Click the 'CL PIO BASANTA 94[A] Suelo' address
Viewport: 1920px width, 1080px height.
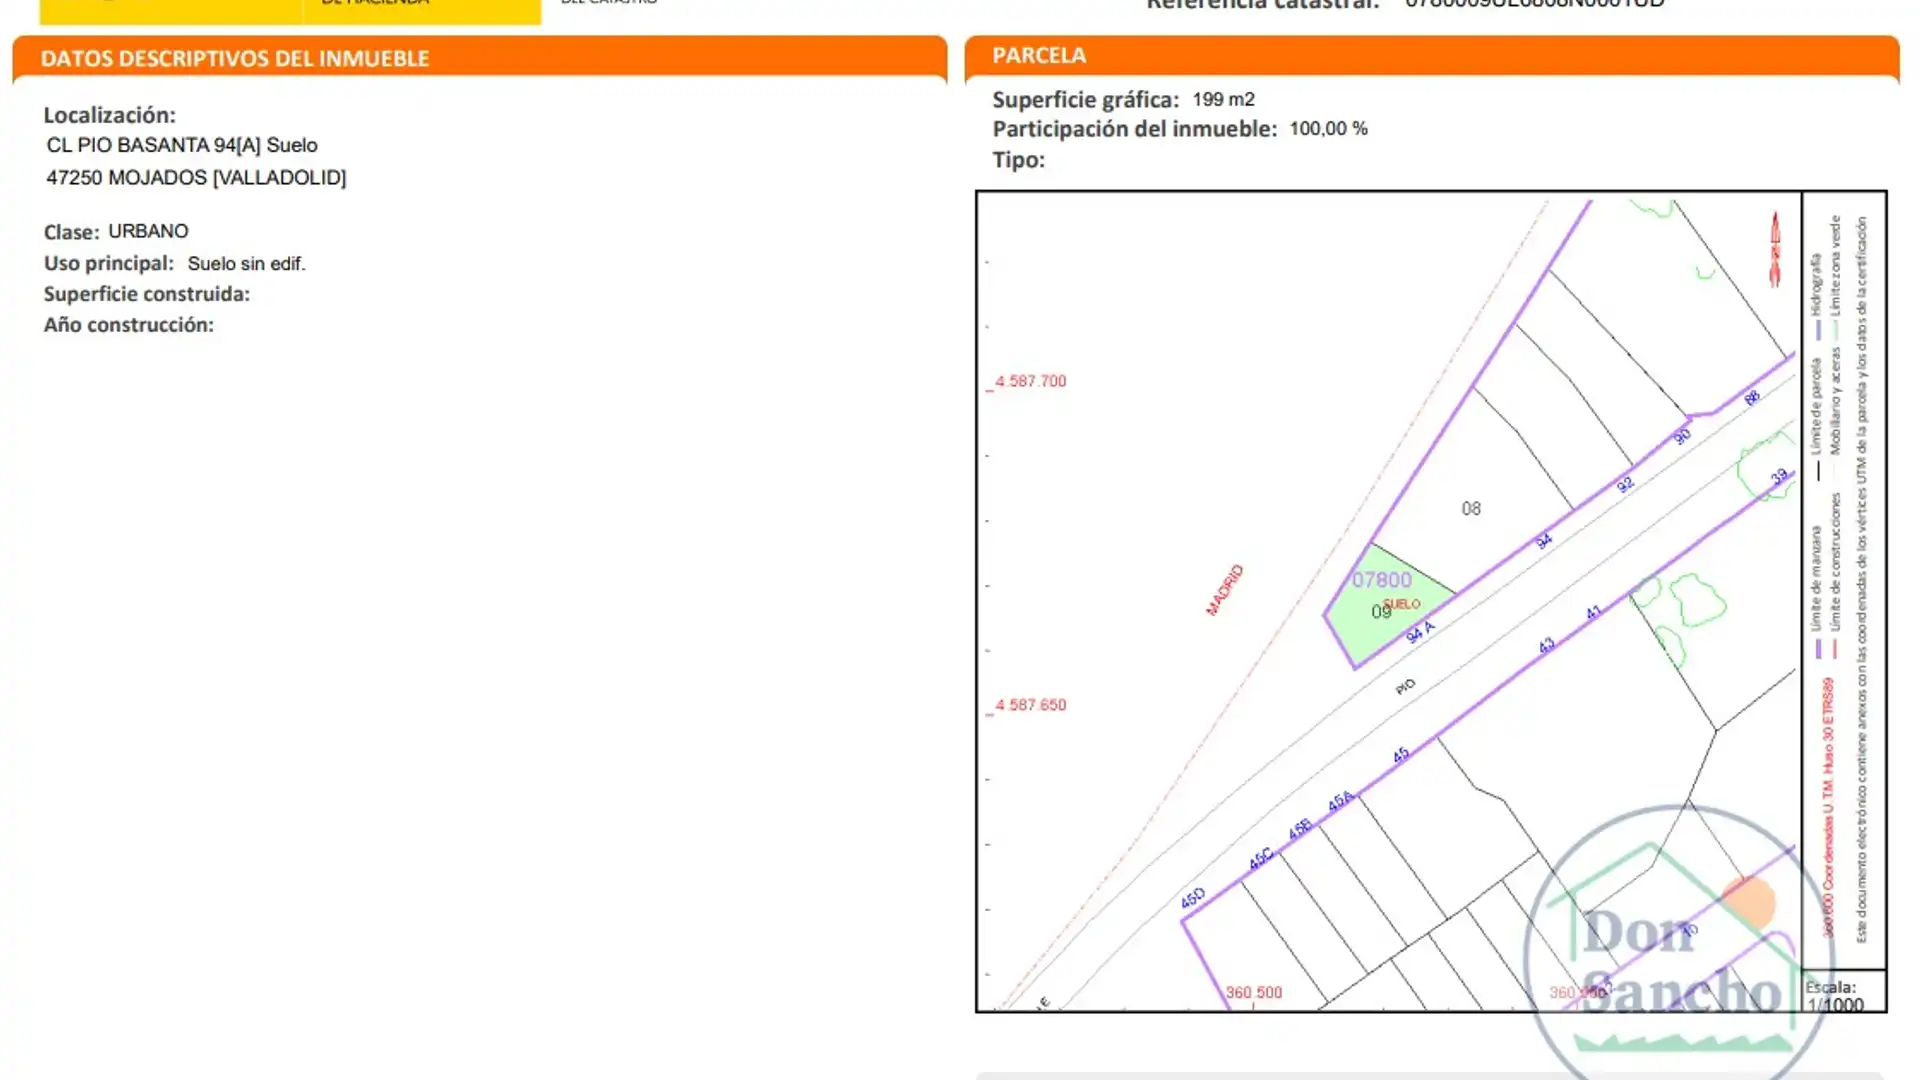(182, 145)
